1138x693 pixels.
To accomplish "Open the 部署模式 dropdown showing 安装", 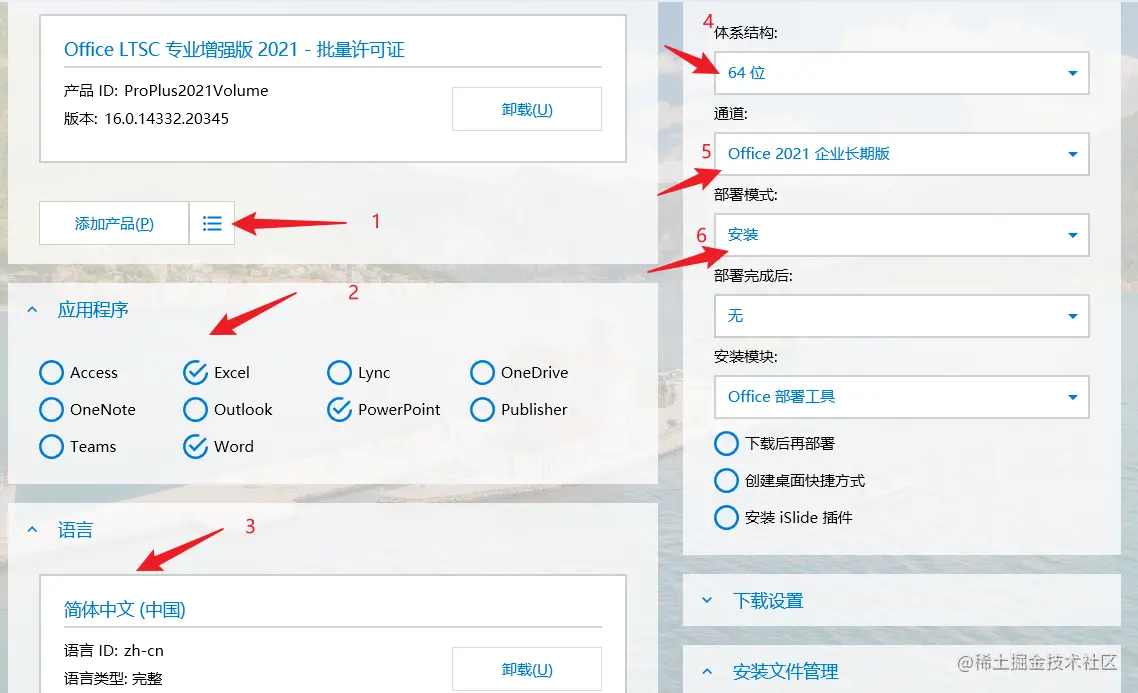I will click(x=901, y=234).
